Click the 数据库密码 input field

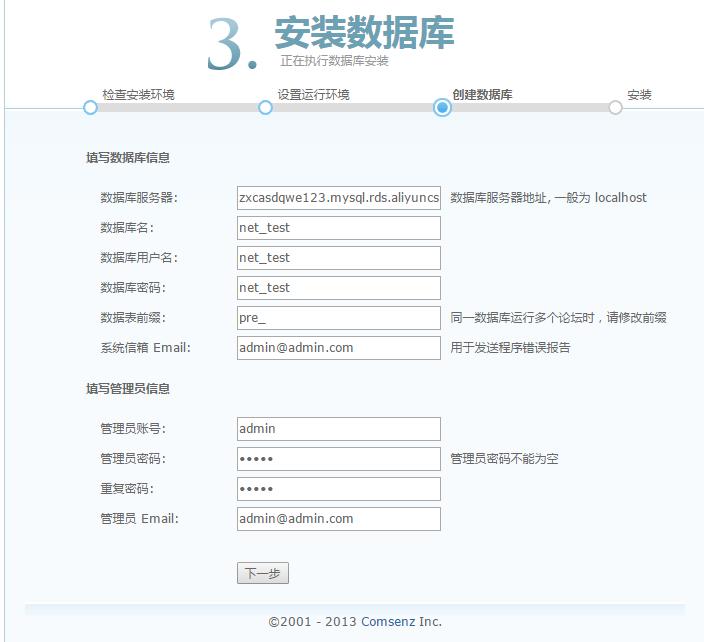[338, 288]
